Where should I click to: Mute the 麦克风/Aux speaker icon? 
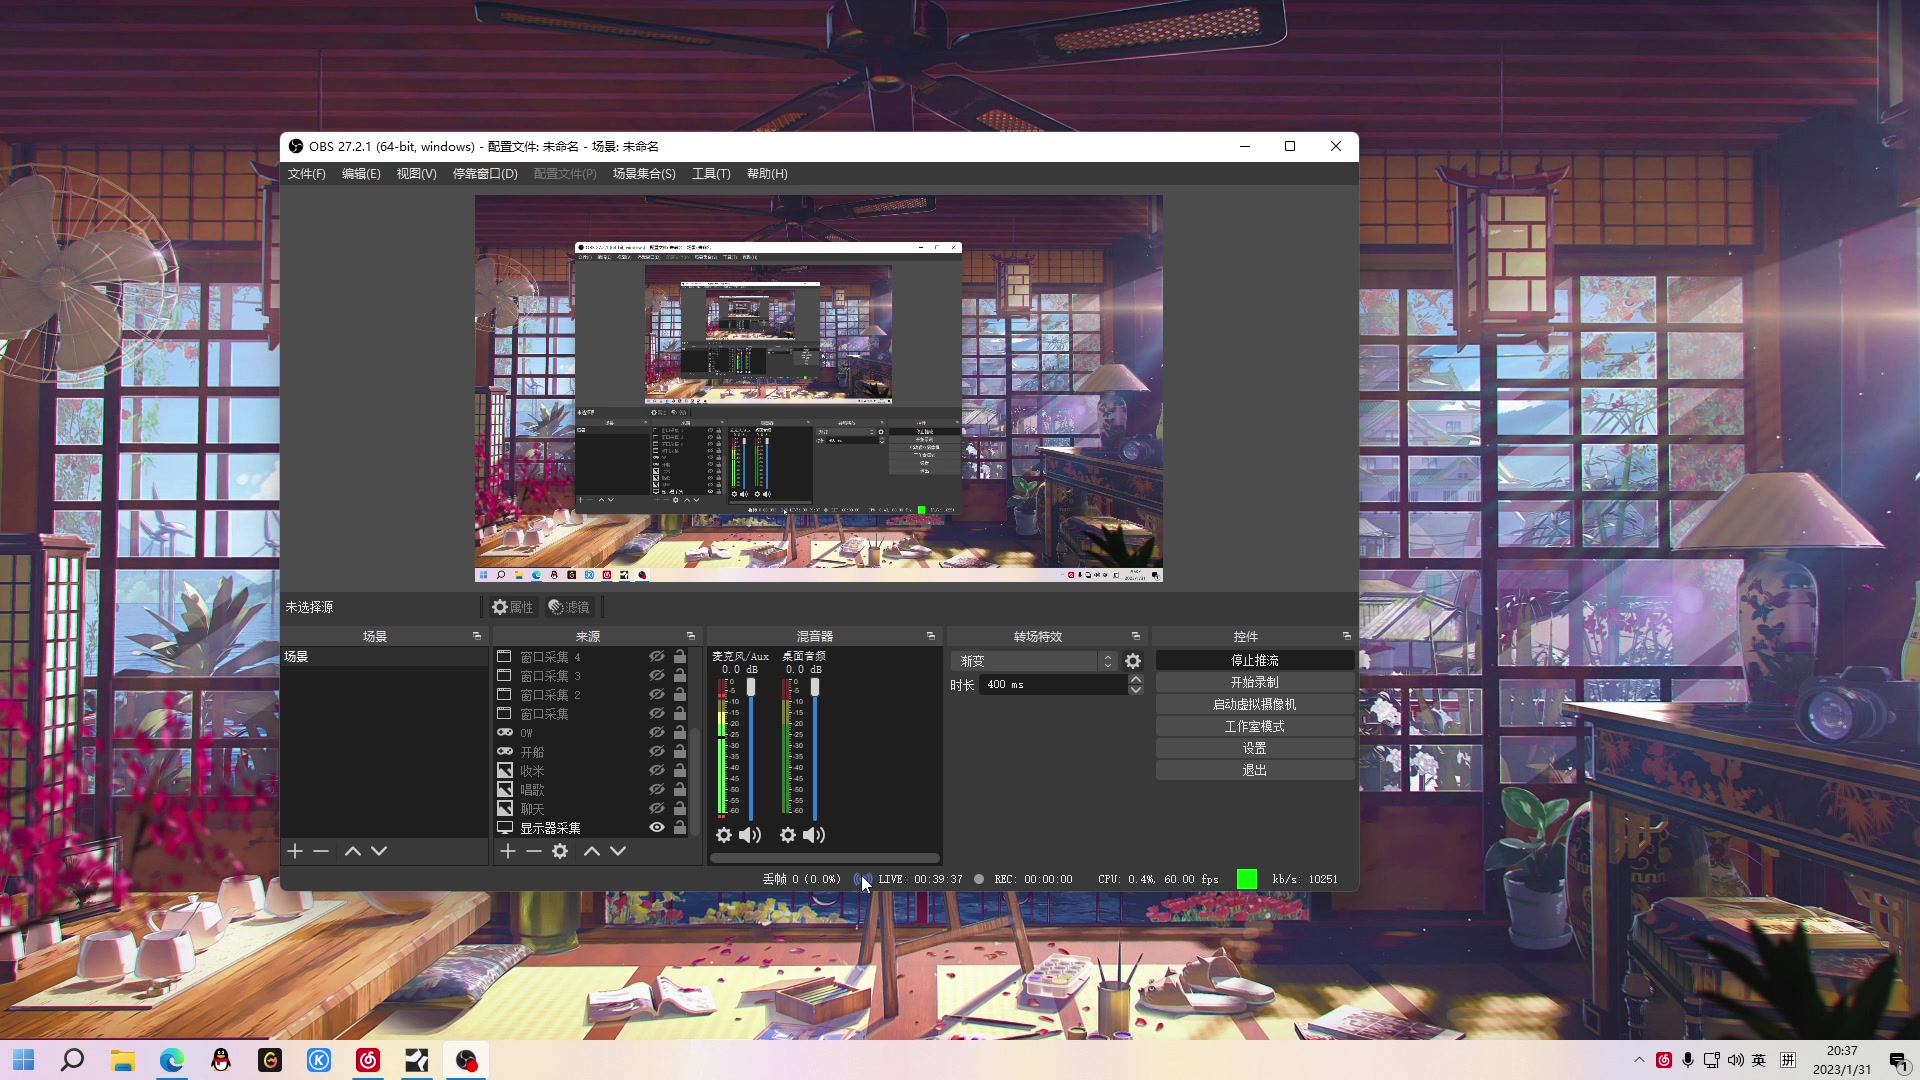750,835
